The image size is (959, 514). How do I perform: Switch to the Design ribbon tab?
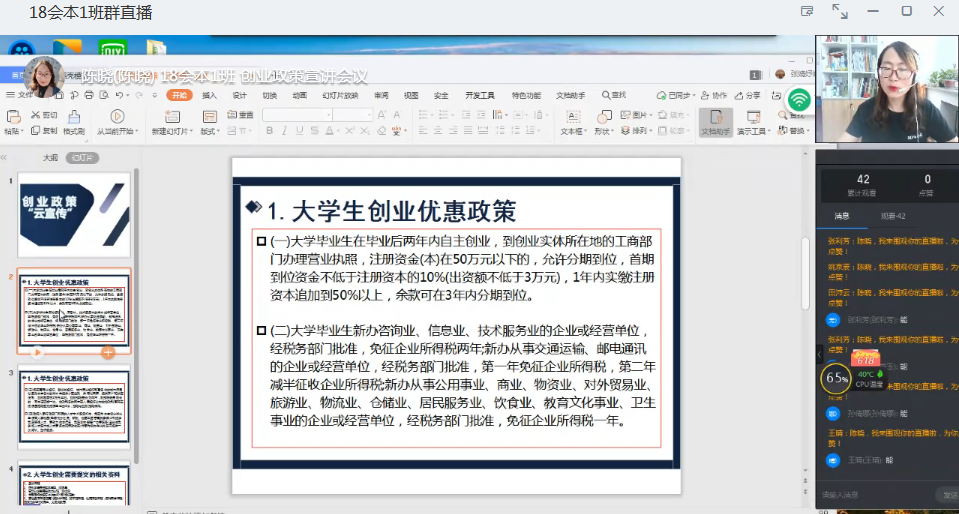(239, 95)
